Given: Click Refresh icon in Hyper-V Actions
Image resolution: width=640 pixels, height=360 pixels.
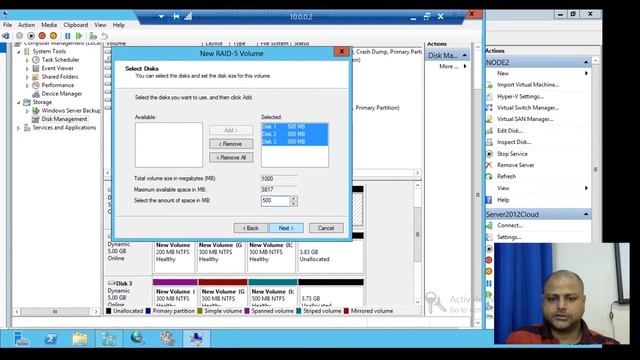Looking at the screenshot, I should (489, 176).
